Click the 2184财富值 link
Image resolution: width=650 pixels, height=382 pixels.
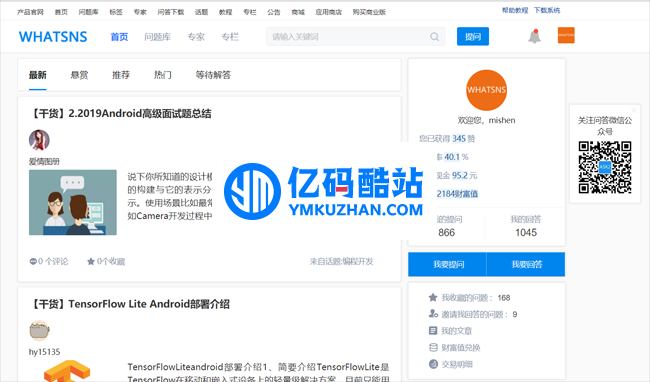click(457, 193)
